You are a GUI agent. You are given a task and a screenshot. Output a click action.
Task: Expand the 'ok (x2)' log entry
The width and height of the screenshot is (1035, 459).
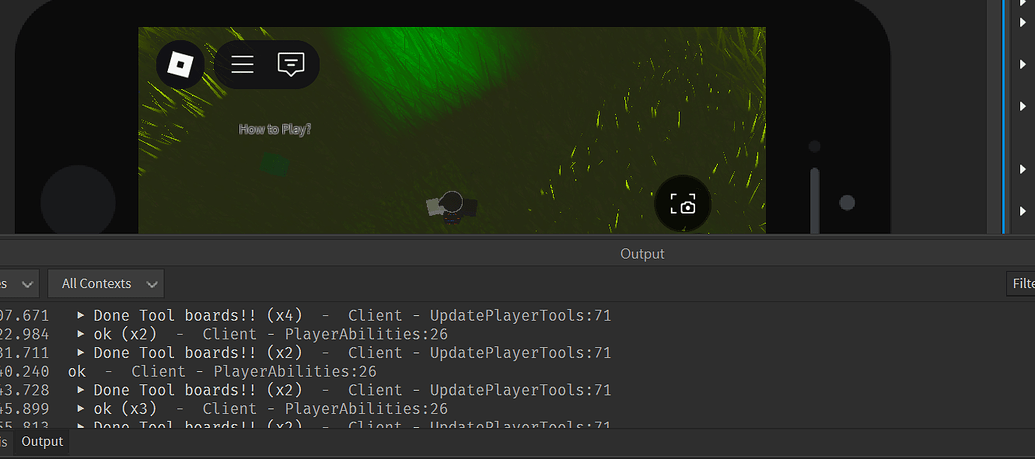(81, 334)
